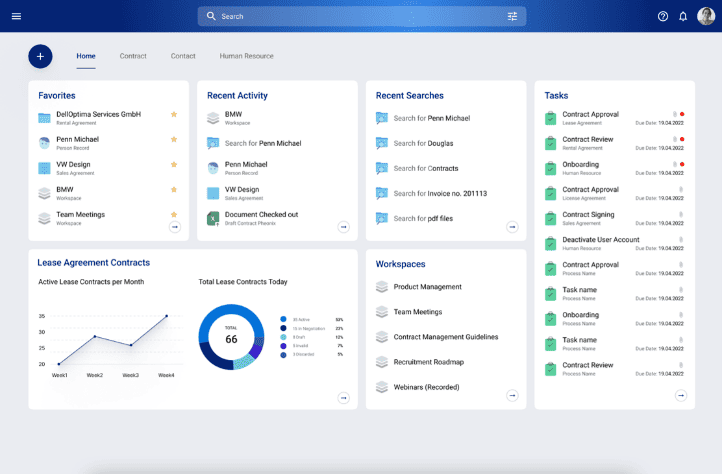Click attachment icon on Contract Signing task
This screenshot has width=722, height=474.
681,214
